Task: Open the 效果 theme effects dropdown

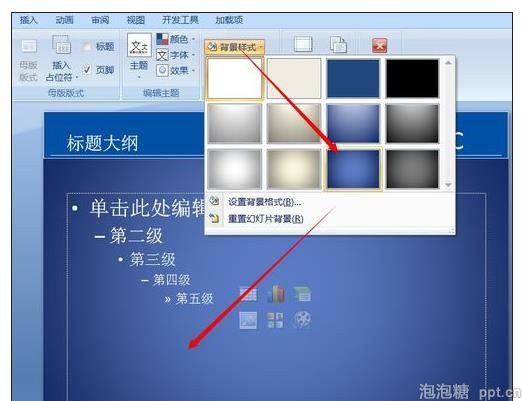Action: (x=175, y=70)
